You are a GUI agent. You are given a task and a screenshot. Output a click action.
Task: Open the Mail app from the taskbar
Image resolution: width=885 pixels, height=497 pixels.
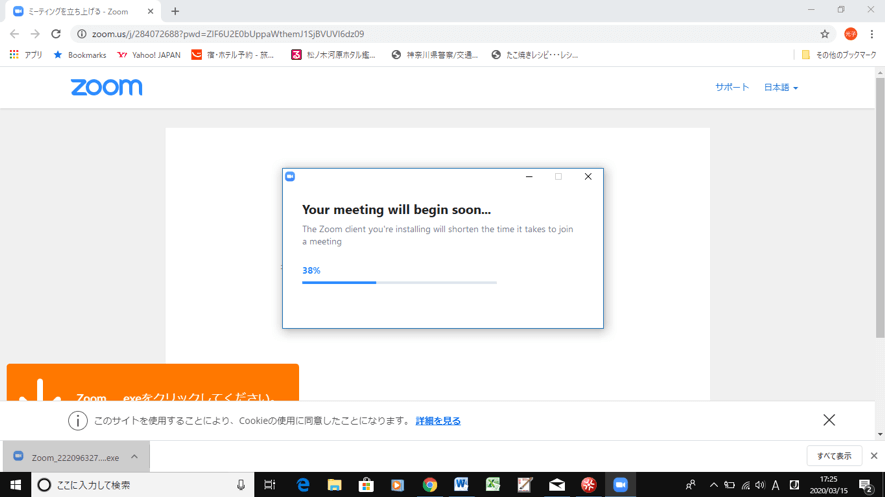click(557, 485)
